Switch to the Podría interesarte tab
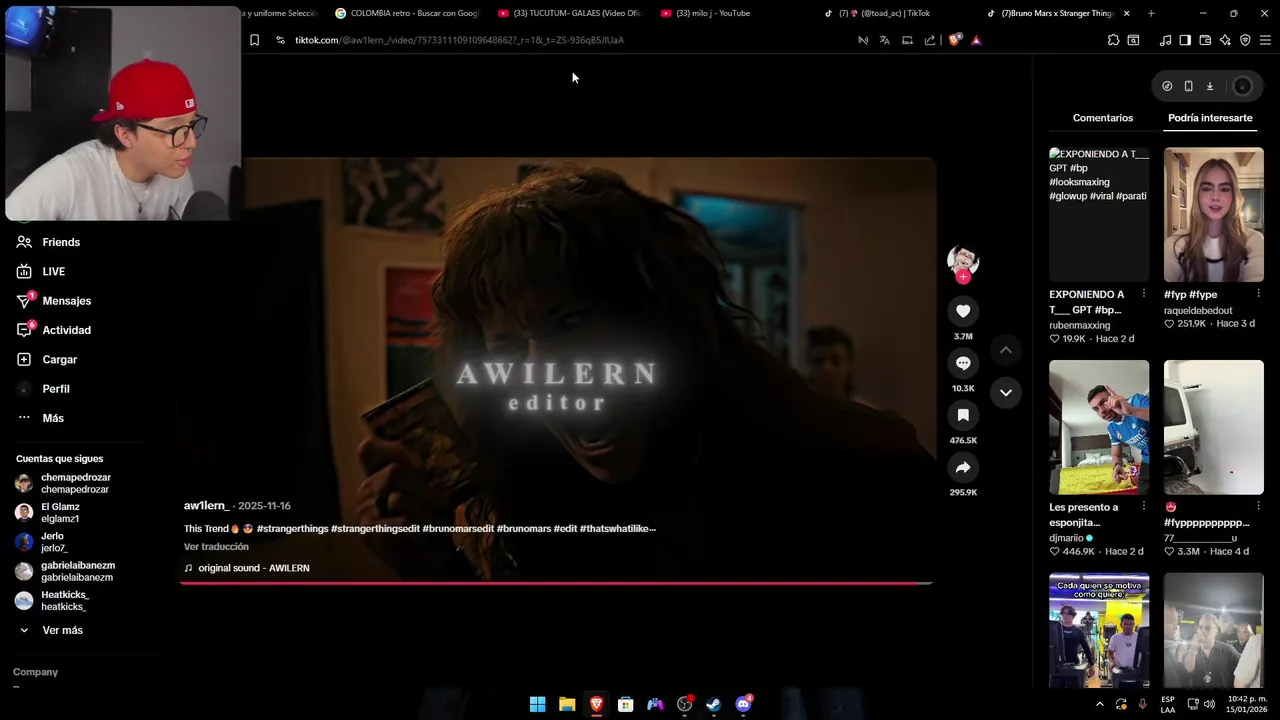Viewport: 1280px width, 720px height. 1210,118
